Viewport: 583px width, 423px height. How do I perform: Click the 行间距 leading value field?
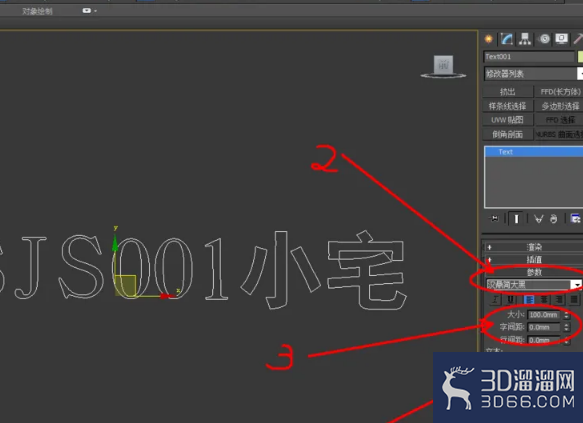pos(544,340)
